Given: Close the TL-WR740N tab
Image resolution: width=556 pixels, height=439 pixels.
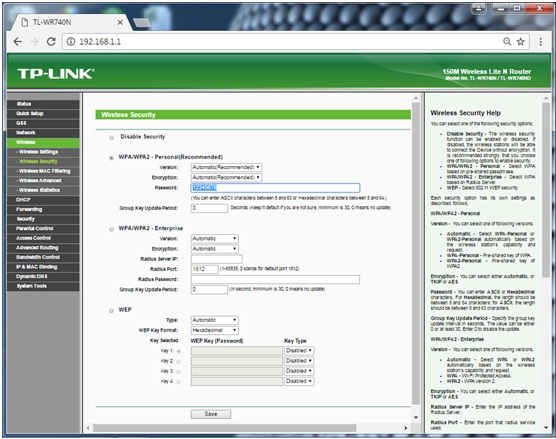Looking at the screenshot, I should [120, 22].
